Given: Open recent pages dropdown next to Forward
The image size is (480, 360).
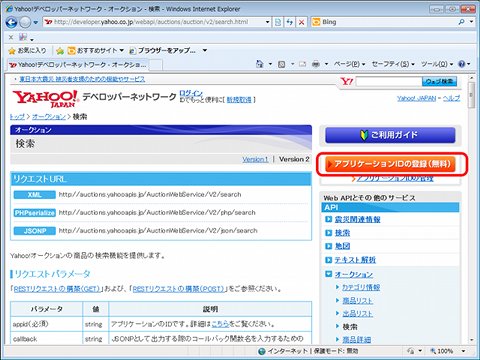Looking at the screenshot, I should click(36, 23).
